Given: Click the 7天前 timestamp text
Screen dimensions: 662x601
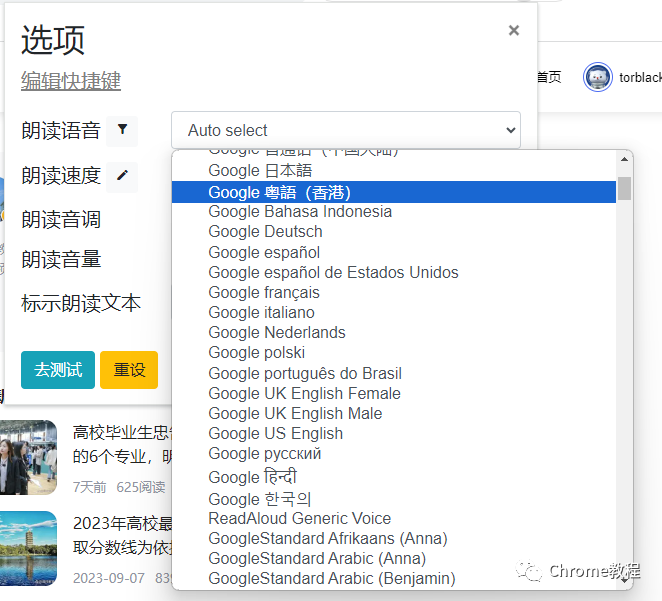Looking at the screenshot, I should 90,487.
